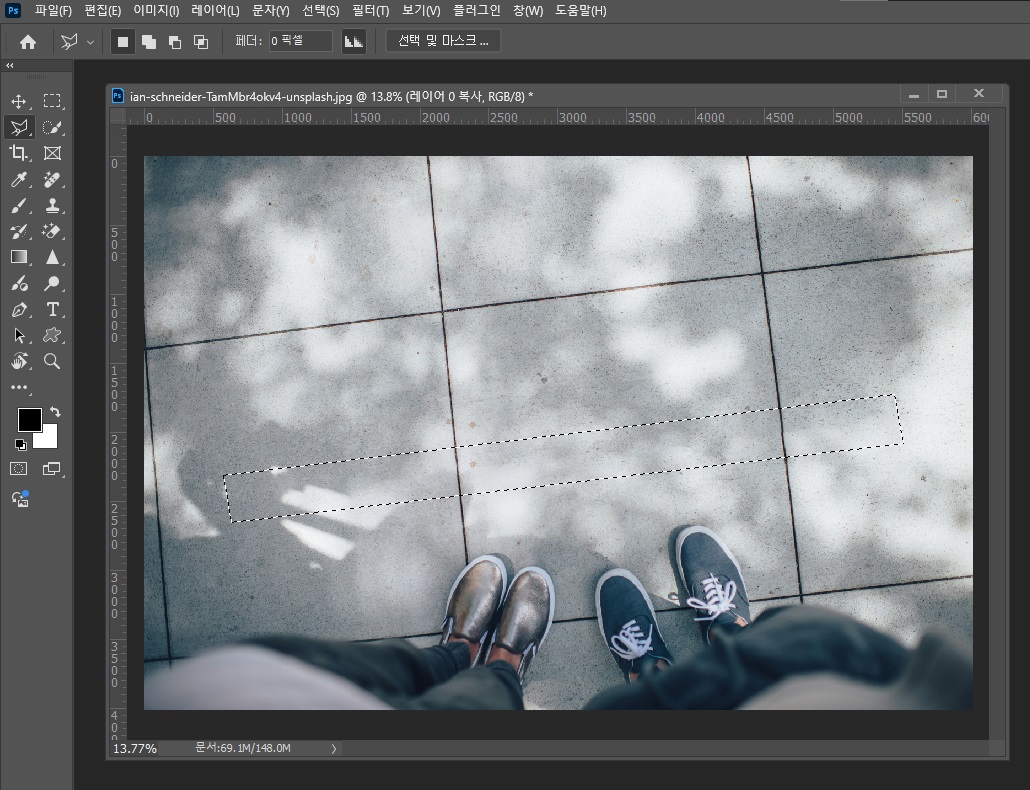Select the Dodge tool
Image resolution: width=1030 pixels, height=790 pixels.
coord(52,284)
